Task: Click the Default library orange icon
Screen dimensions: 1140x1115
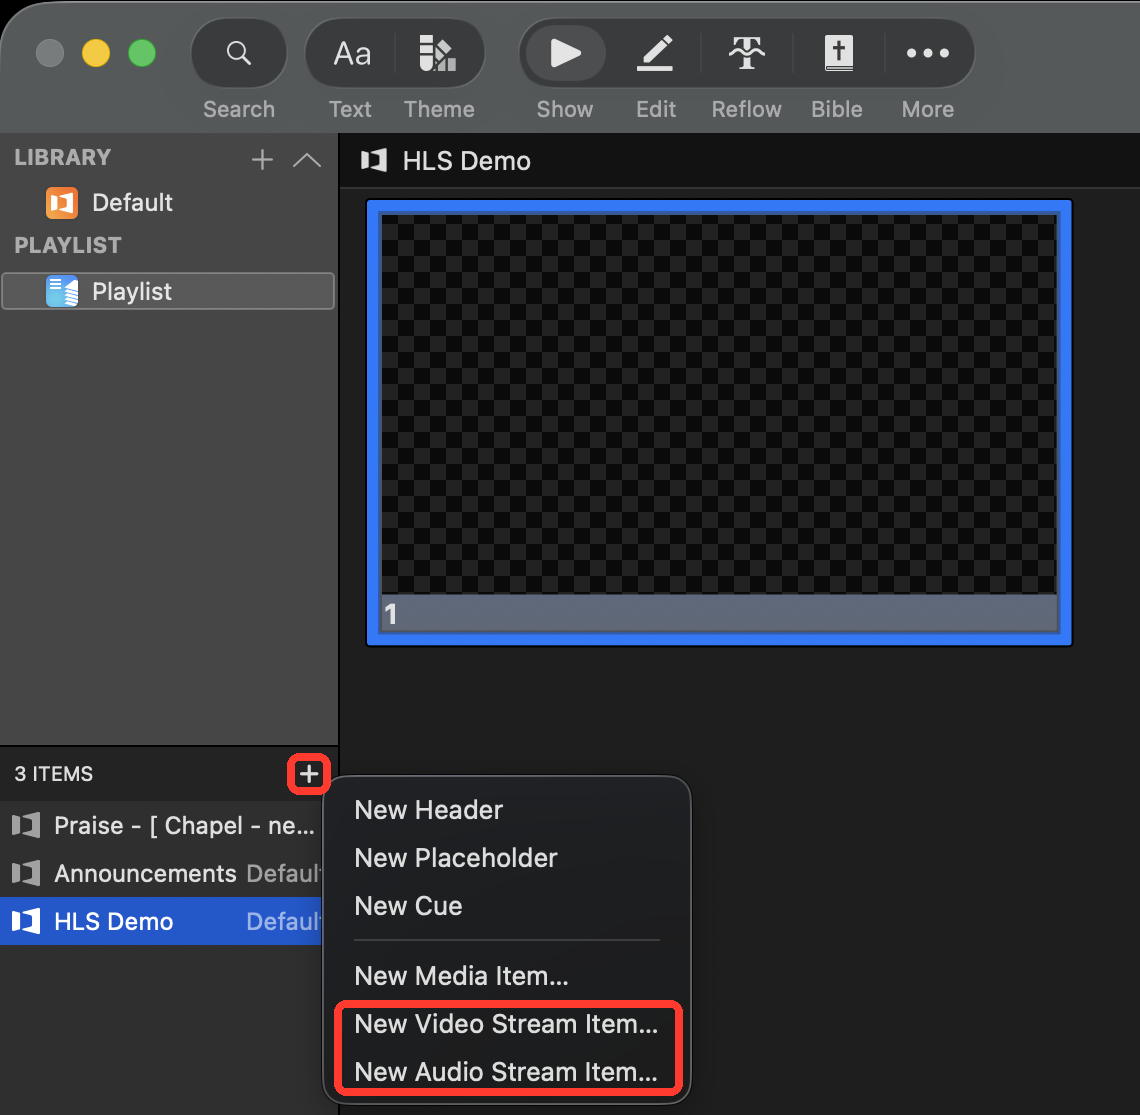Action: [x=62, y=203]
